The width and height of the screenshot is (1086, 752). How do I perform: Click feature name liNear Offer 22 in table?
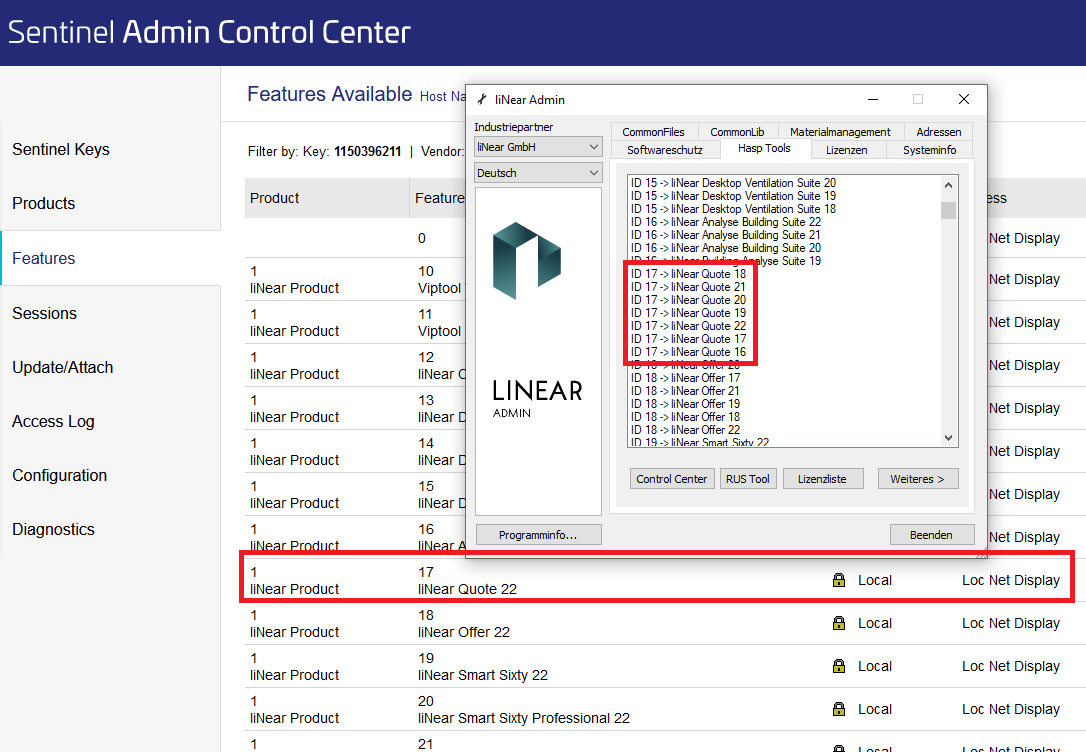point(464,632)
